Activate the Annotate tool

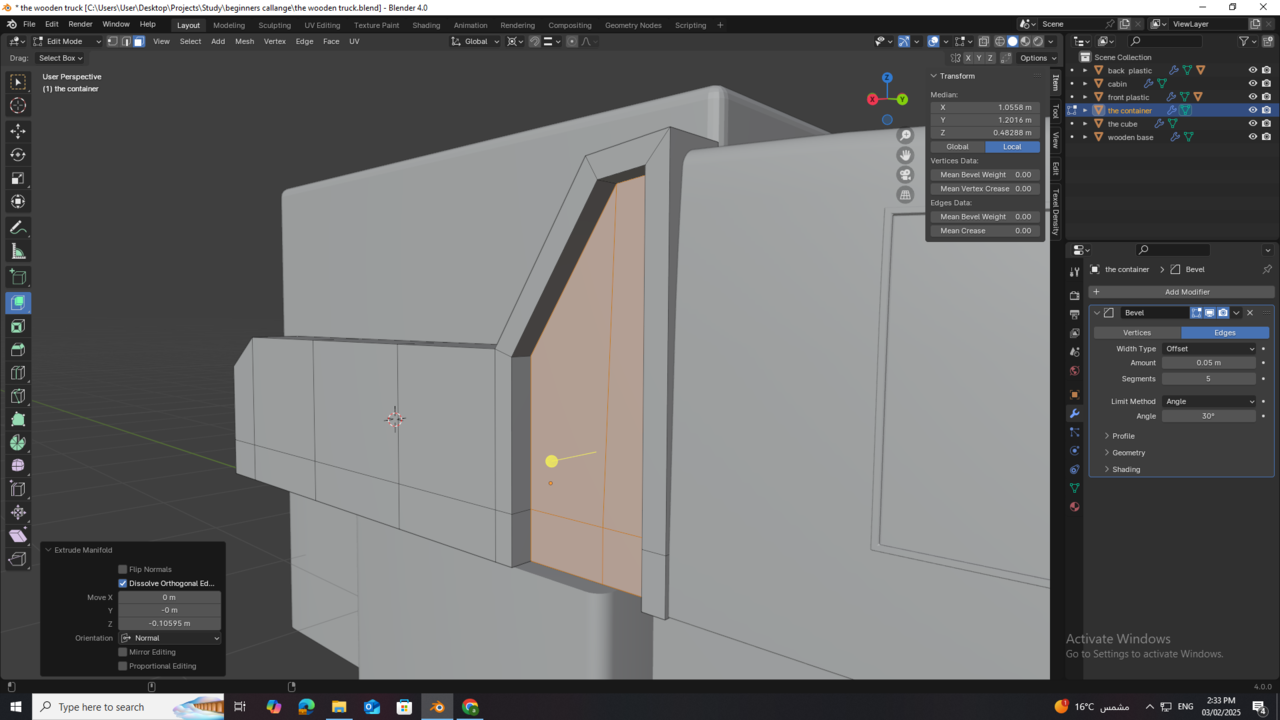pos(17,227)
